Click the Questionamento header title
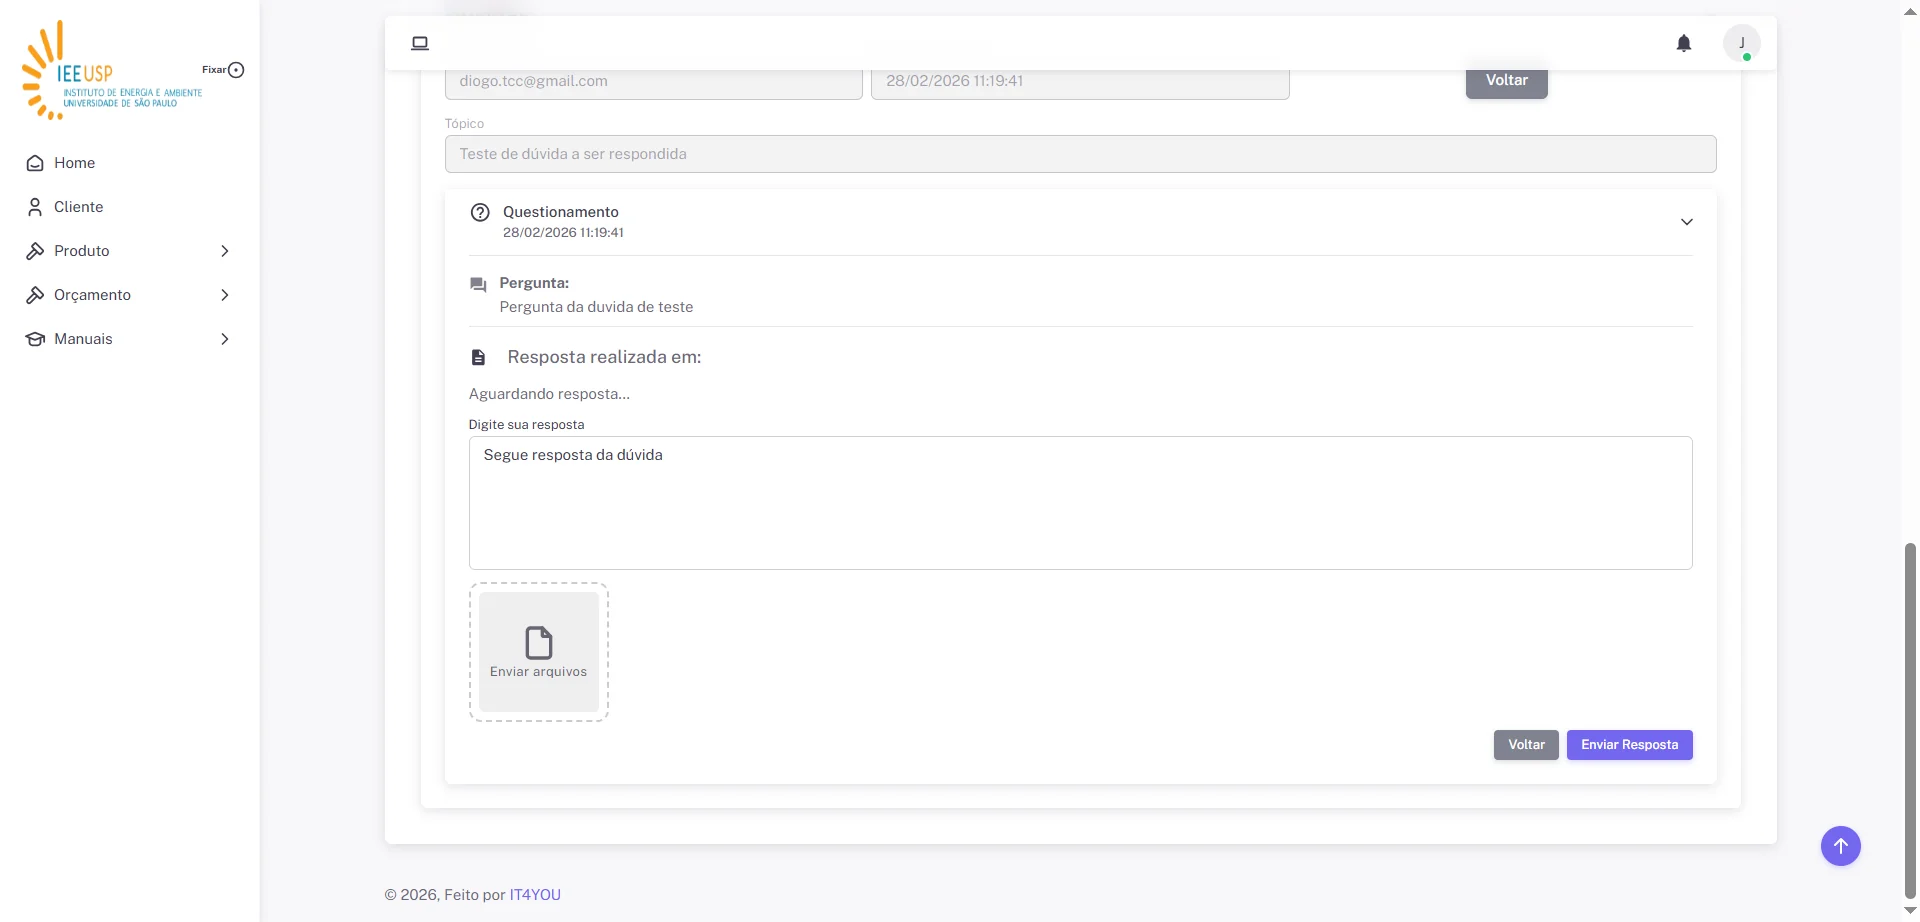This screenshot has width=1920, height=922. tap(561, 212)
